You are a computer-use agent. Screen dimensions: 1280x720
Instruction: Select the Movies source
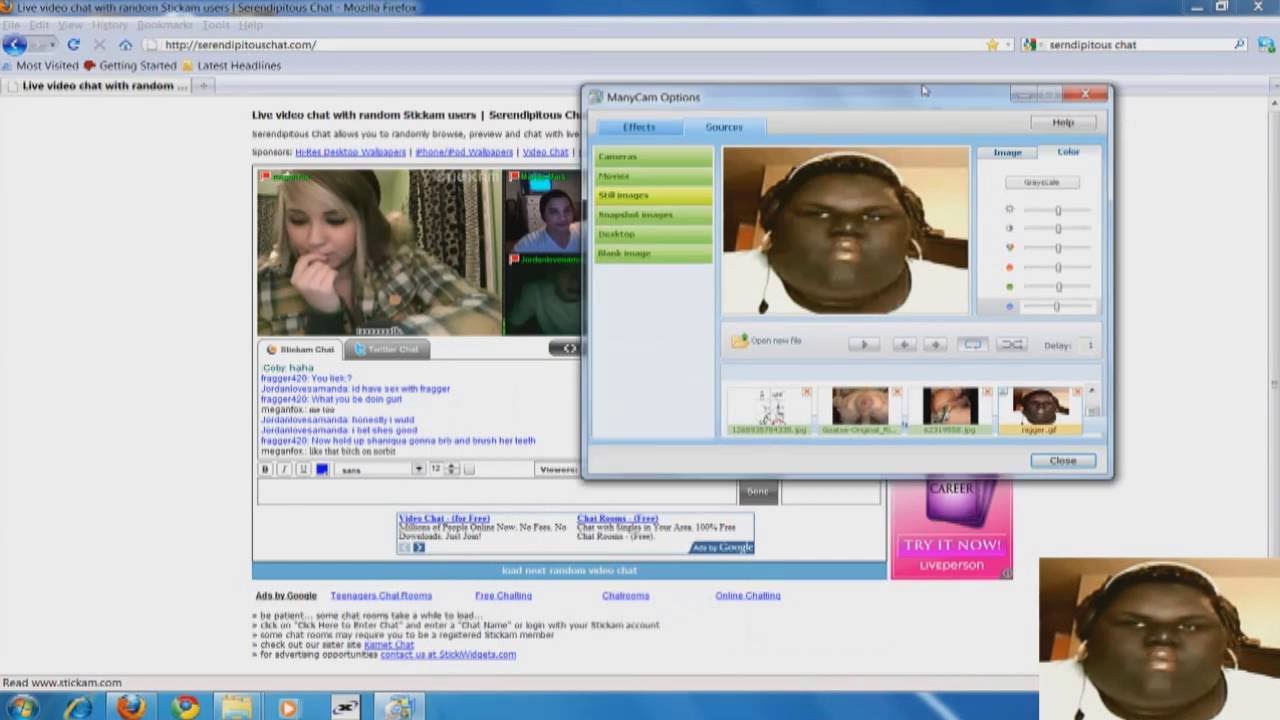point(654,176)
